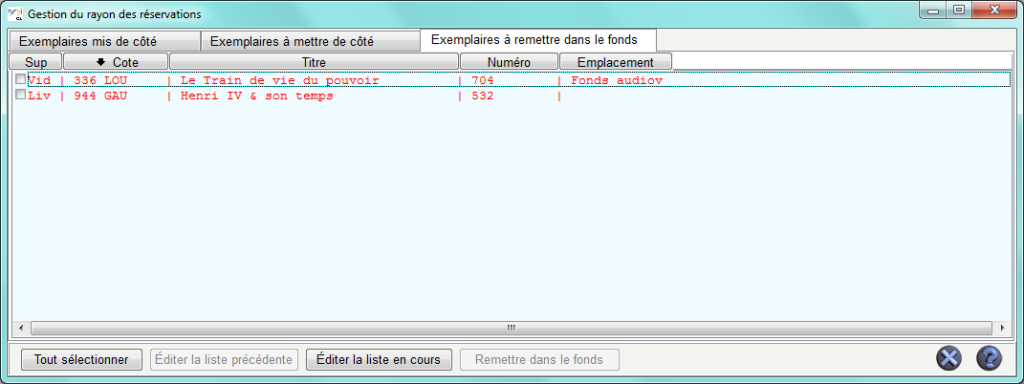Click the Sup column header
The width and height of the screenshot is (1024, 384).
pyautogui.click(x=36, y=61)
